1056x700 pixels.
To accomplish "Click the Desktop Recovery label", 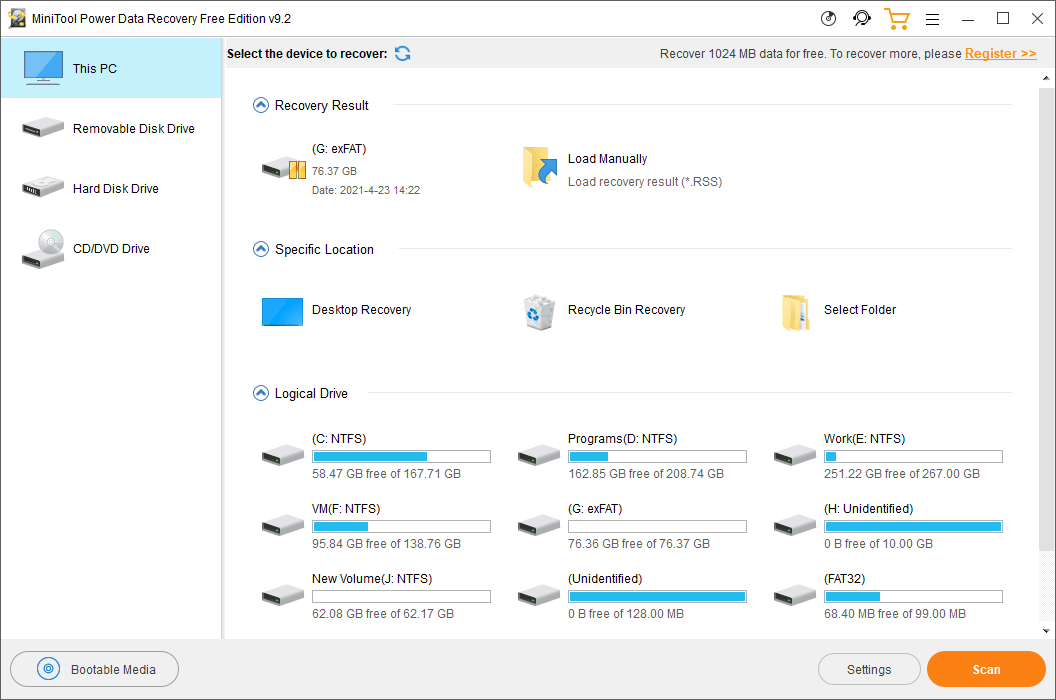I will click(361, 309).
